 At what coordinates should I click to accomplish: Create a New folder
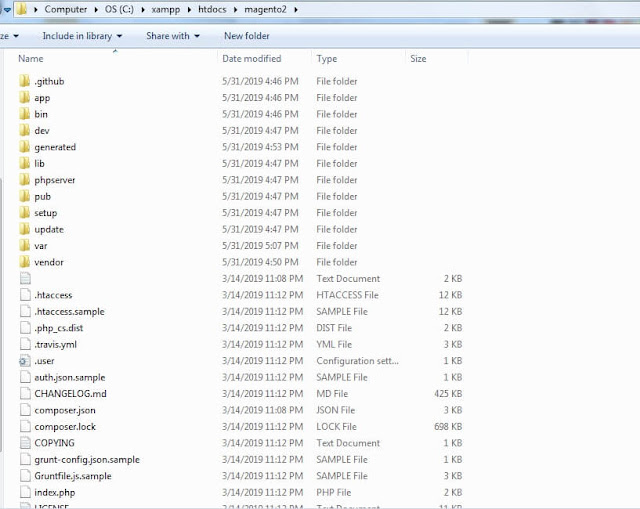[247, 36]
